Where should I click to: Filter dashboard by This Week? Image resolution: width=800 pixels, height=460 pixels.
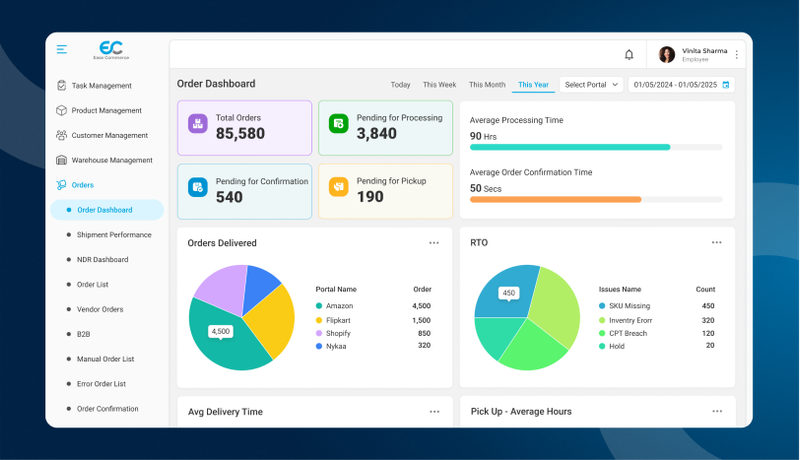(439, 85)
